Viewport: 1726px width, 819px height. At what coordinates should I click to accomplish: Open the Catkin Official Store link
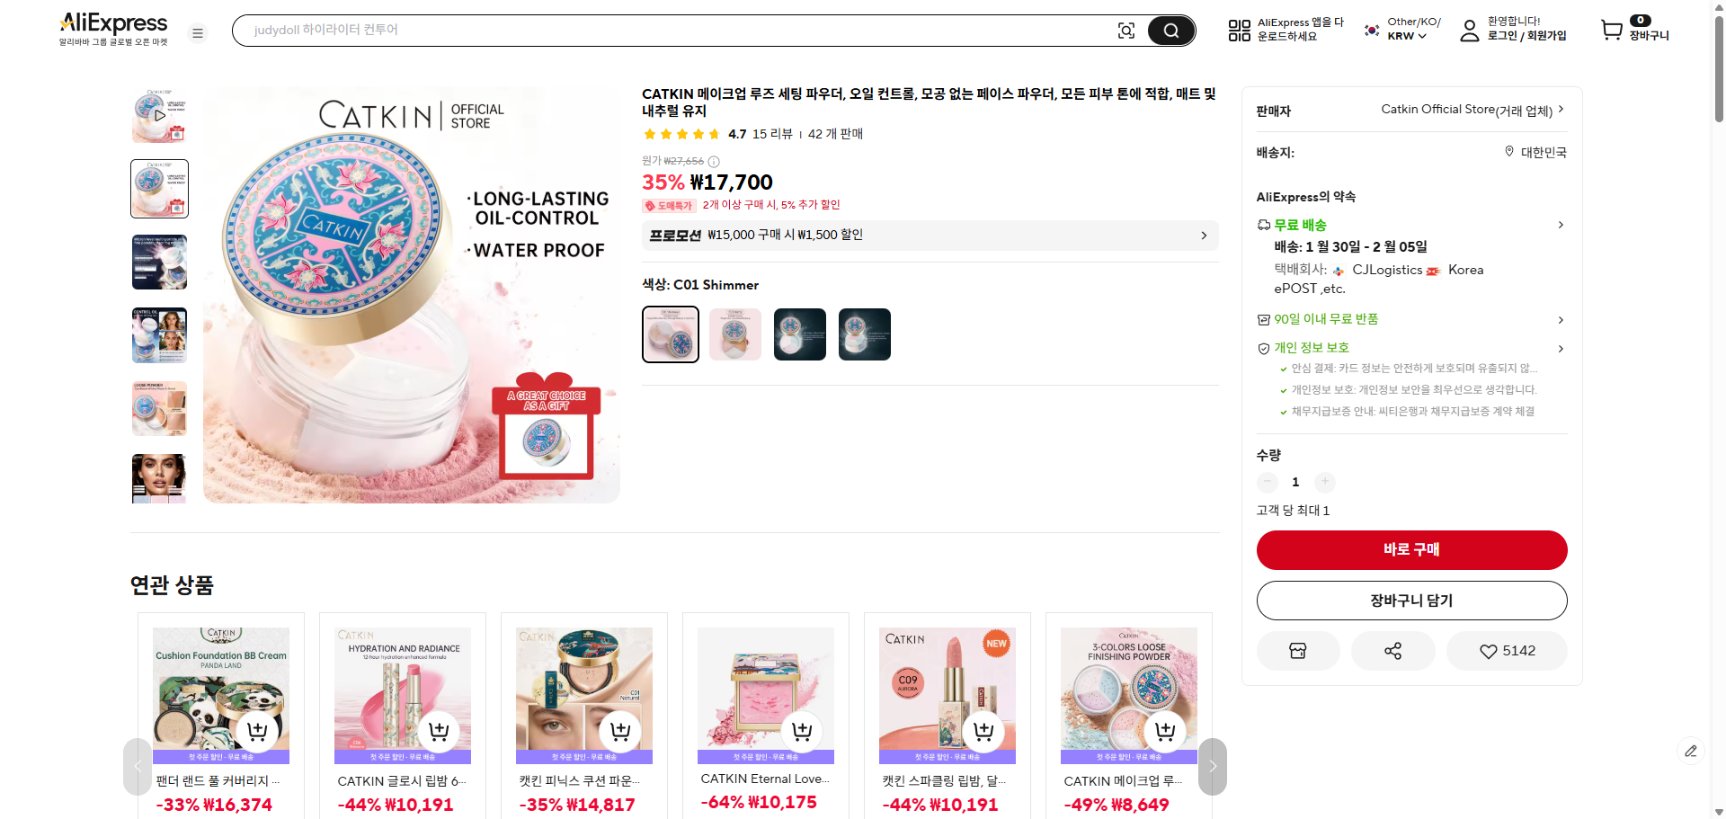tap(1471, 110)
